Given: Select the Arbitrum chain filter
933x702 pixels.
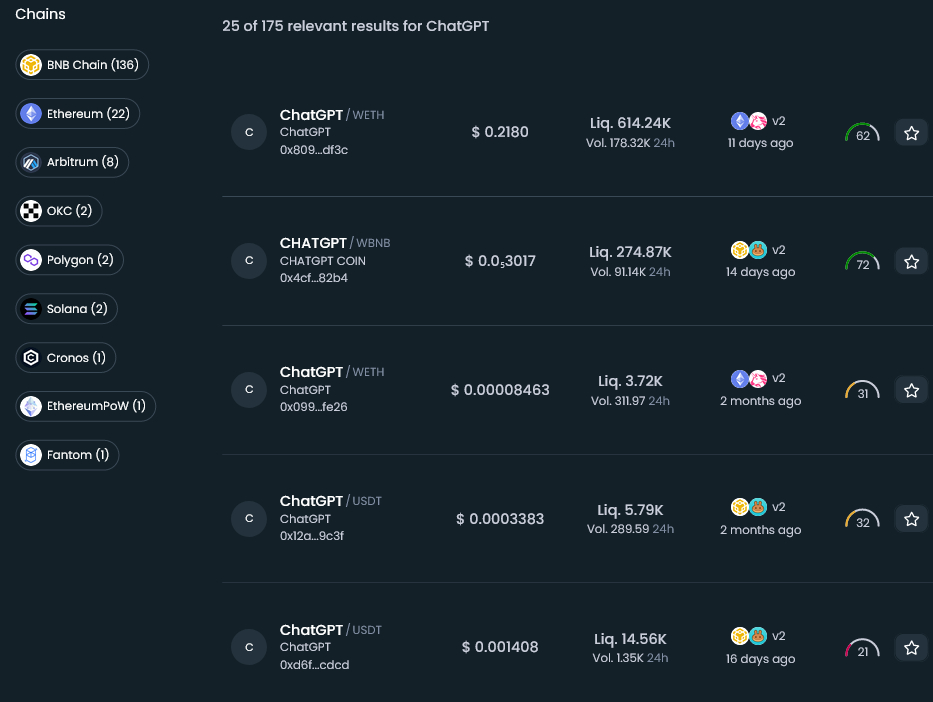Looking at the screenshot, I should click(x=73, y=162).
